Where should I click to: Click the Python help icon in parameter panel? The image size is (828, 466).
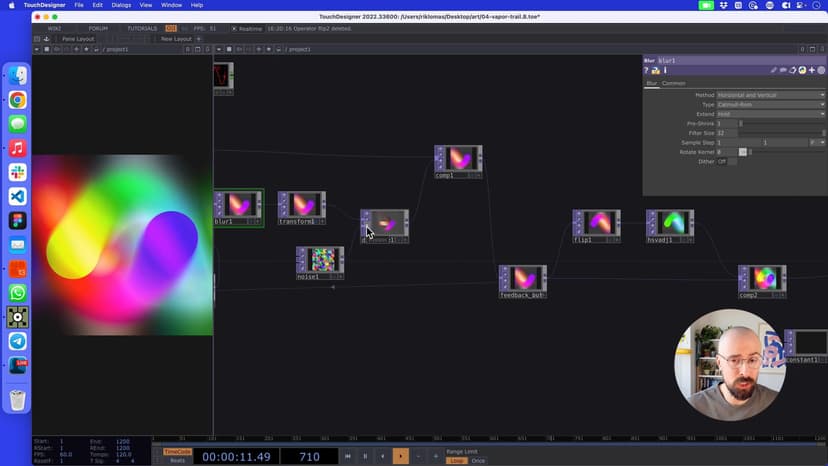tap(655, 71)
